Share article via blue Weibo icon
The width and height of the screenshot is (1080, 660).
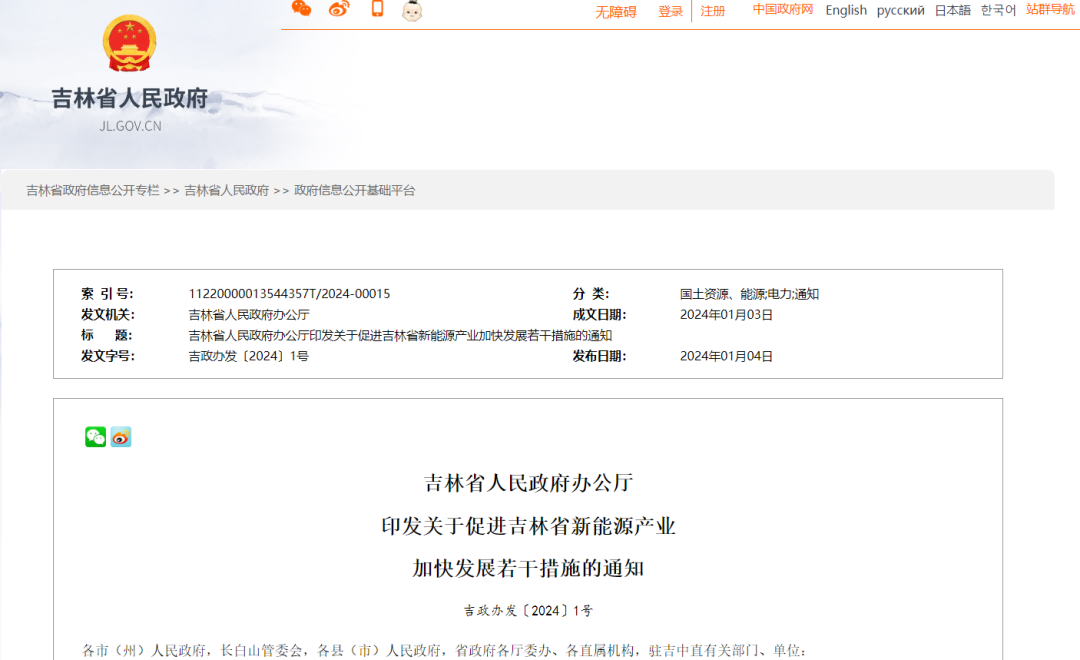pos(121,437)
